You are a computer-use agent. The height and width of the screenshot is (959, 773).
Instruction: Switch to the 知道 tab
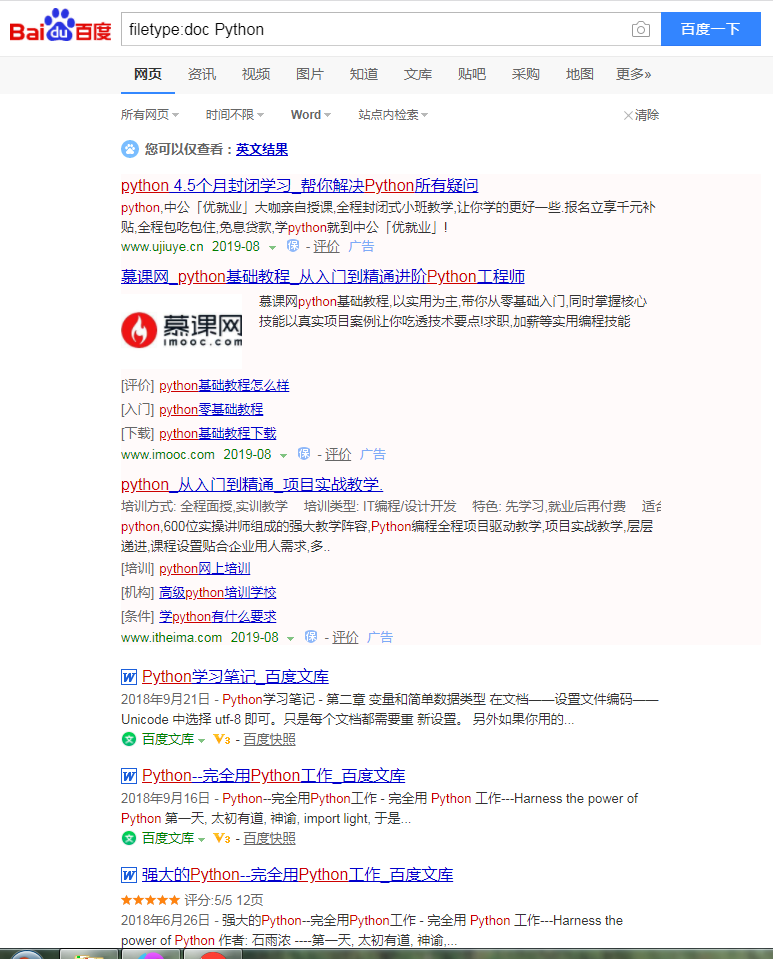tap(364, 75)
